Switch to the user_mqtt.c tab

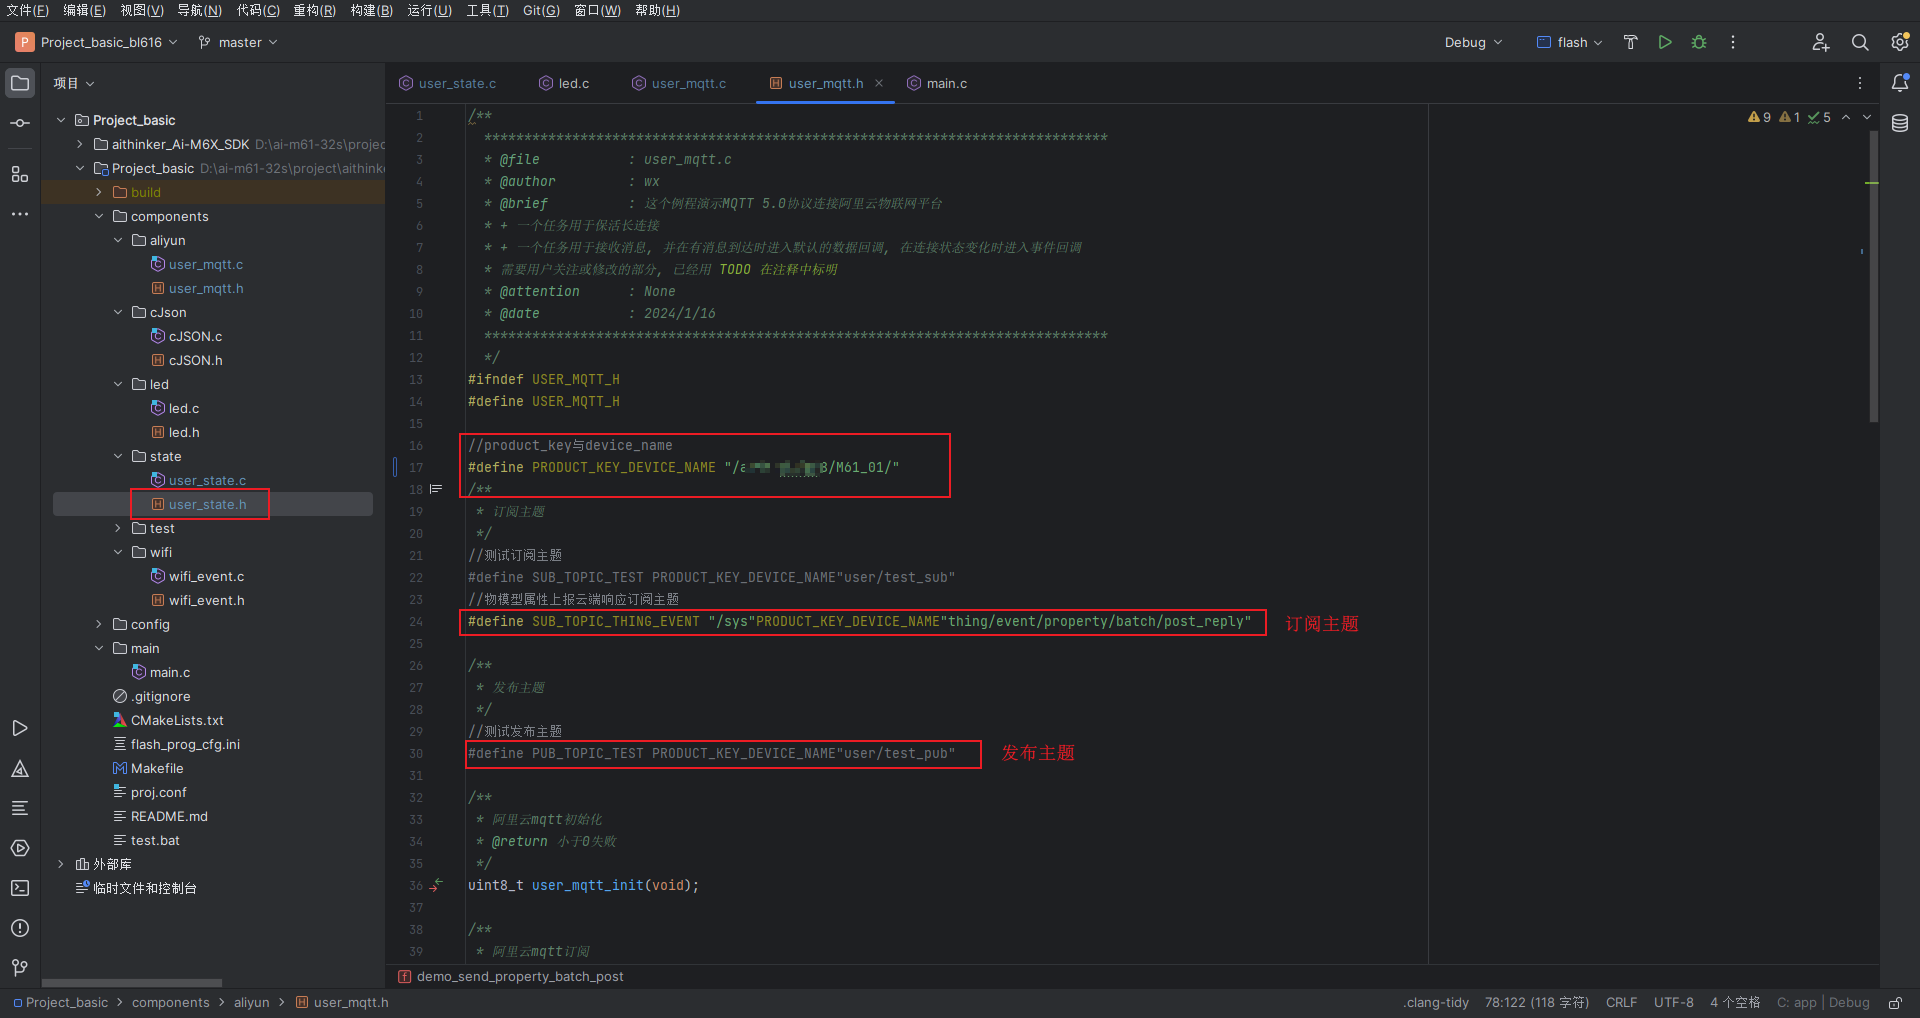[680, 83]
